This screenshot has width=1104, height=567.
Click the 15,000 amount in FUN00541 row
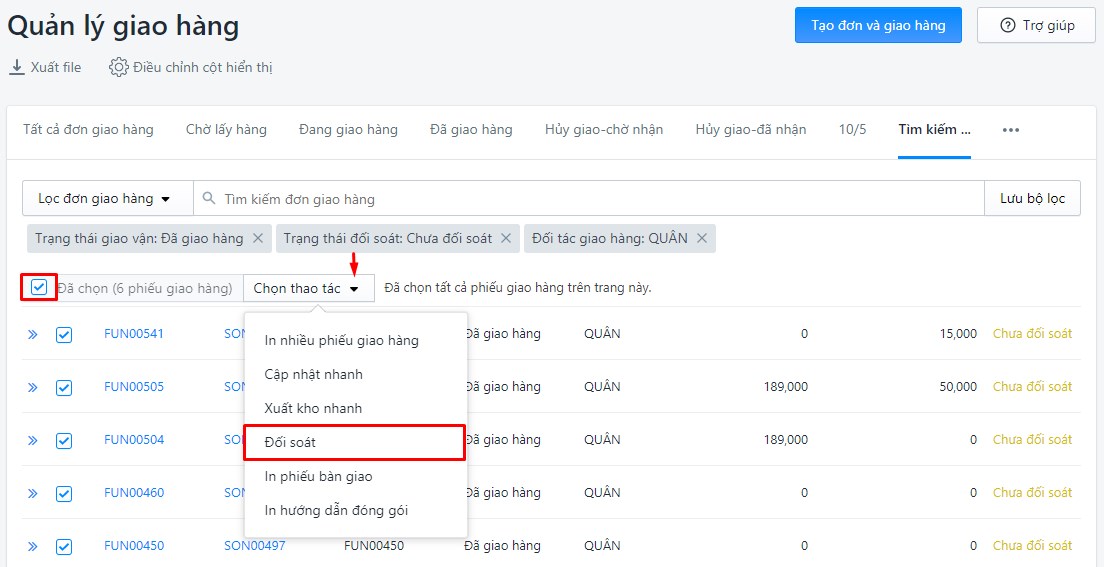pyautogui.click(x=958, y=334)
